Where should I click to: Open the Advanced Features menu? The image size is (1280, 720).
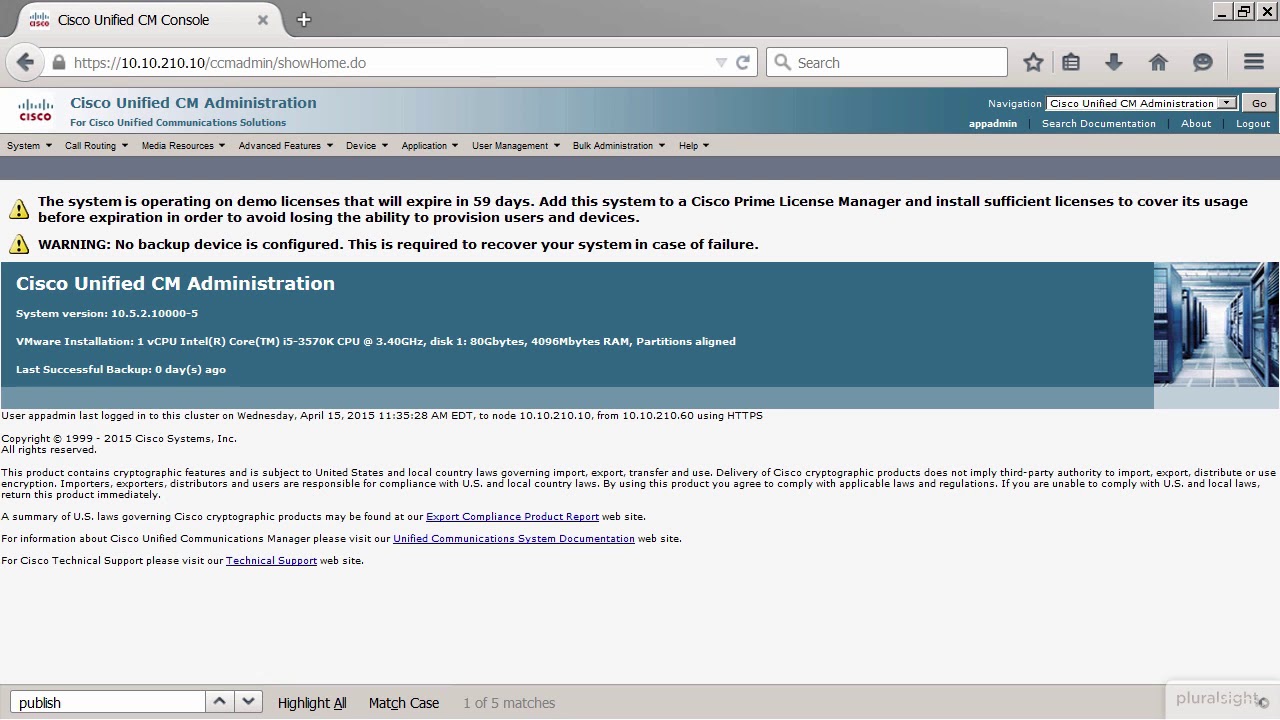(x=286, y=145)
